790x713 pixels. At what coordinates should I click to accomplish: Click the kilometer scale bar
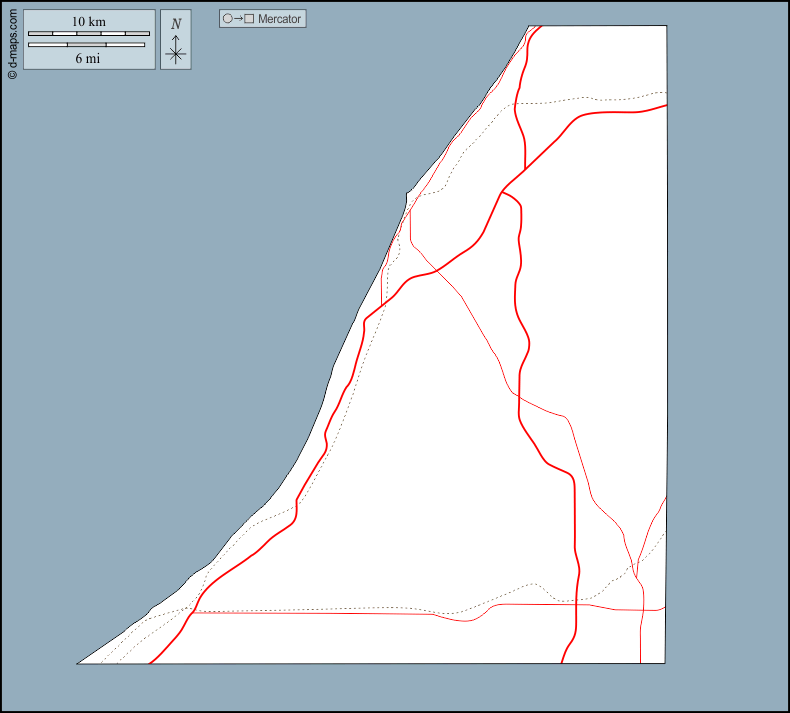coord(89,34)
